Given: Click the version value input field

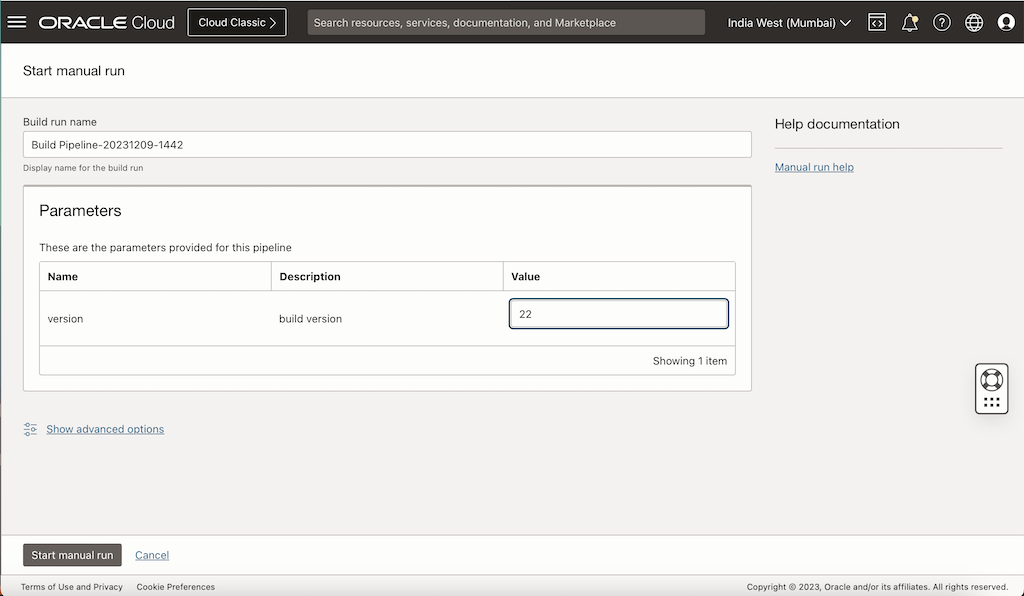Looking at the screenshot, I should (x=618, y=314).
